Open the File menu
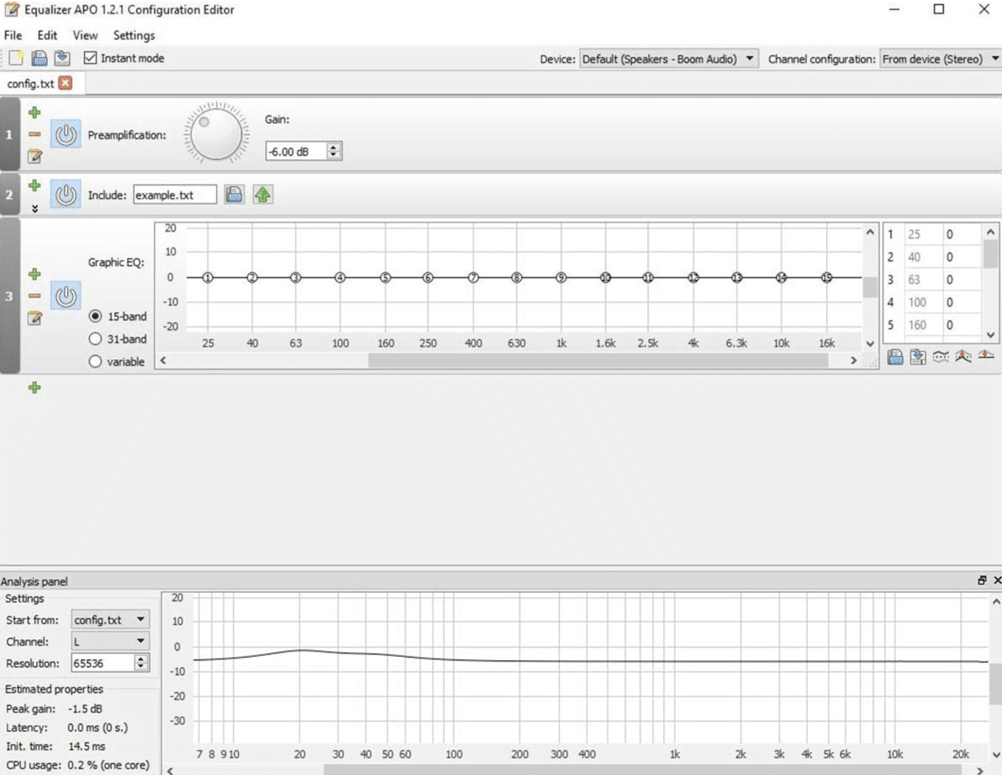Viewport: 1002px width, 775px height. [13, 35]
